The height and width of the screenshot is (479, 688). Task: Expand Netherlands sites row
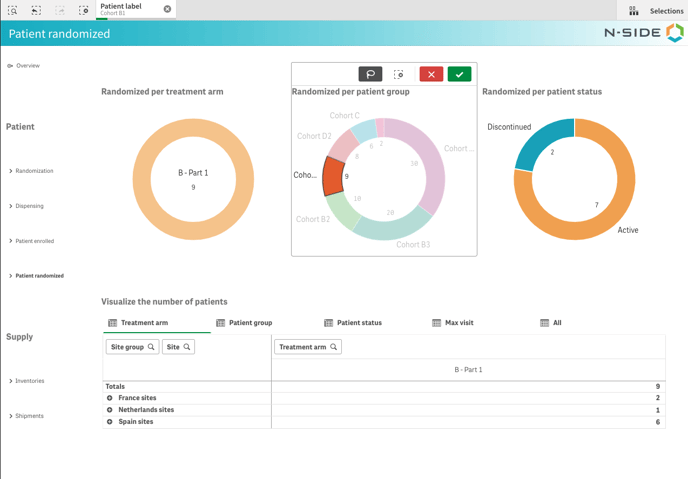[x=110, y=410]
